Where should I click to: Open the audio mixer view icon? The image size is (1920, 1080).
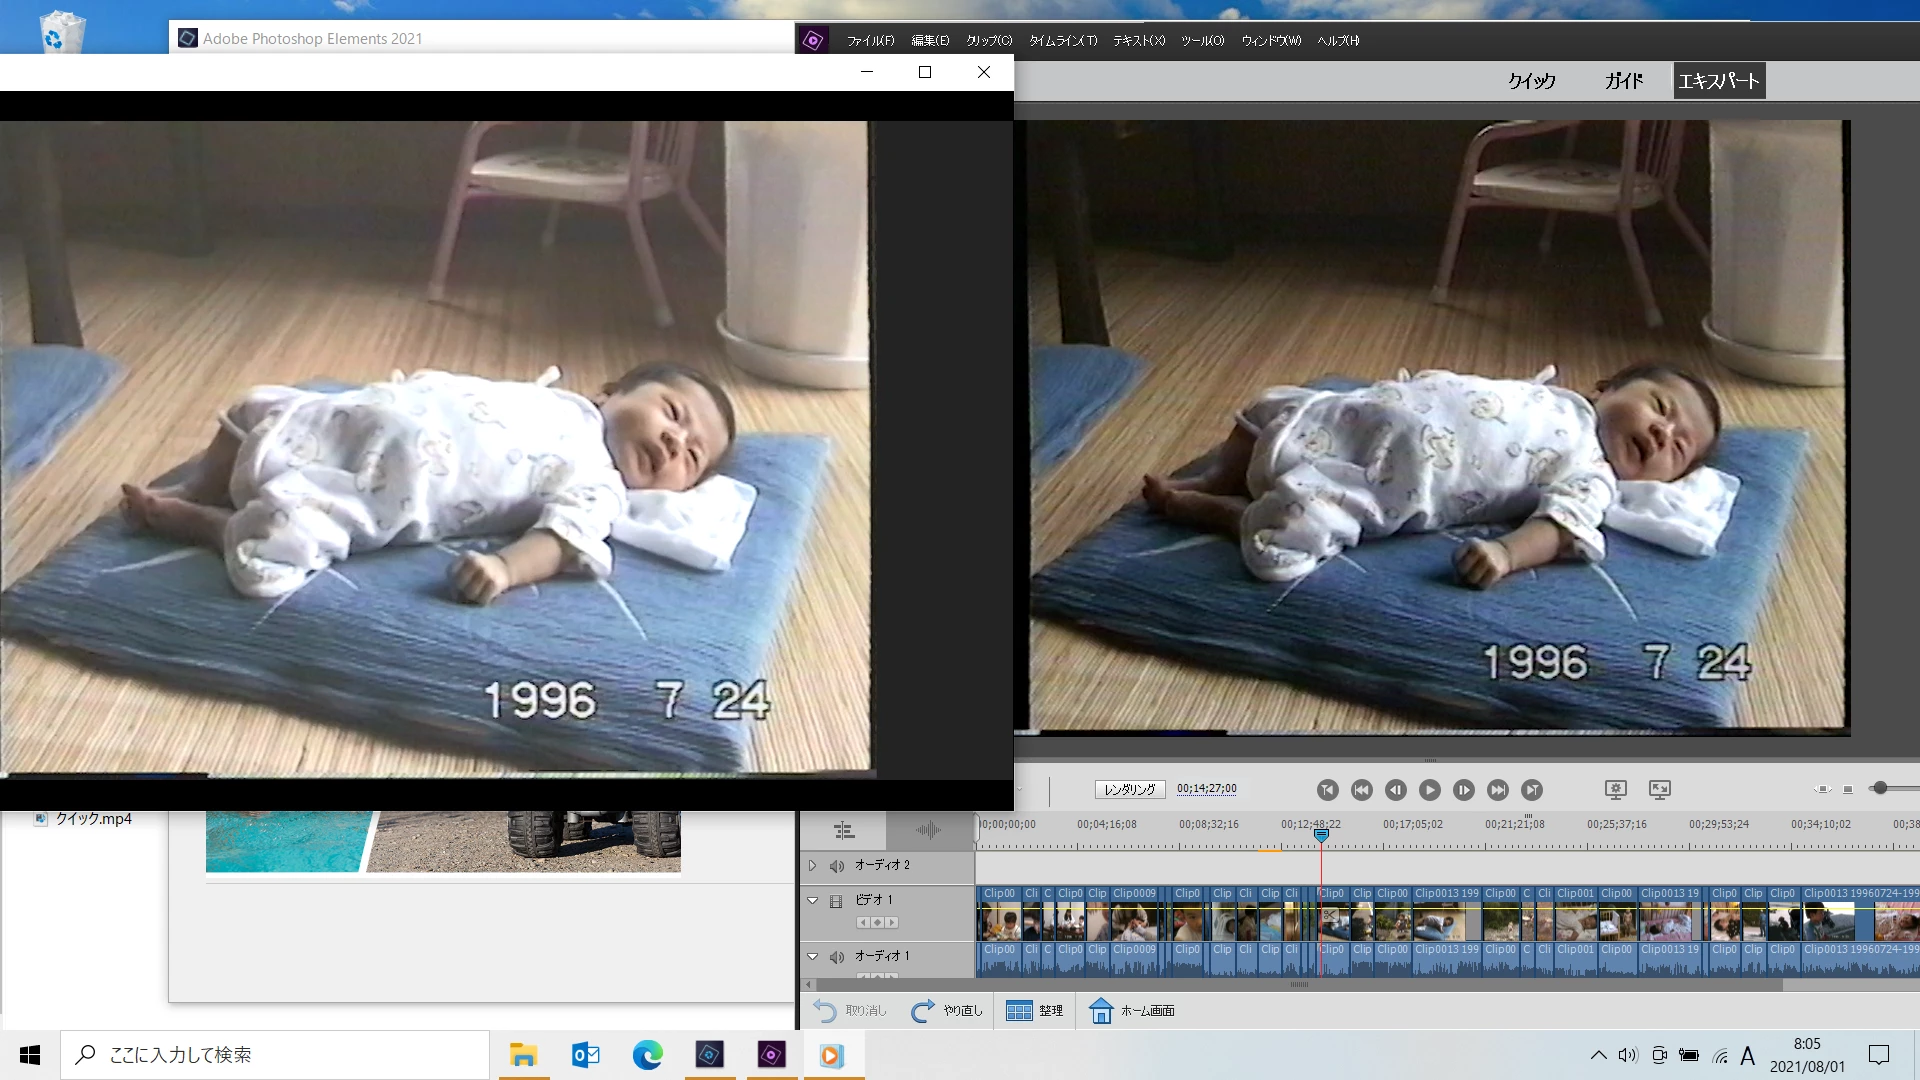[x=928, y=830]
